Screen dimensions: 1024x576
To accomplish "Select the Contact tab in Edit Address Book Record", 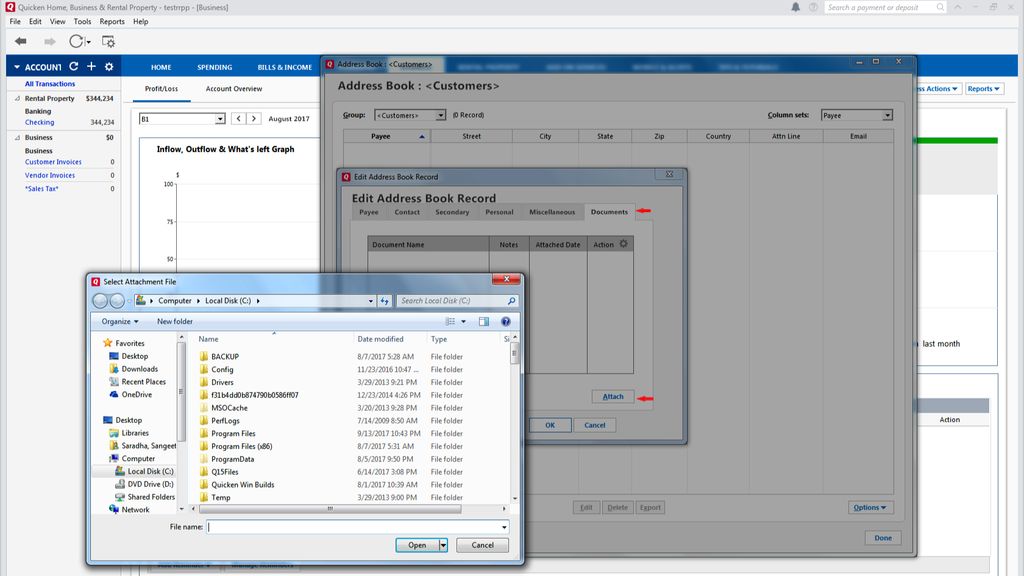I will click(x=407, y=212).
